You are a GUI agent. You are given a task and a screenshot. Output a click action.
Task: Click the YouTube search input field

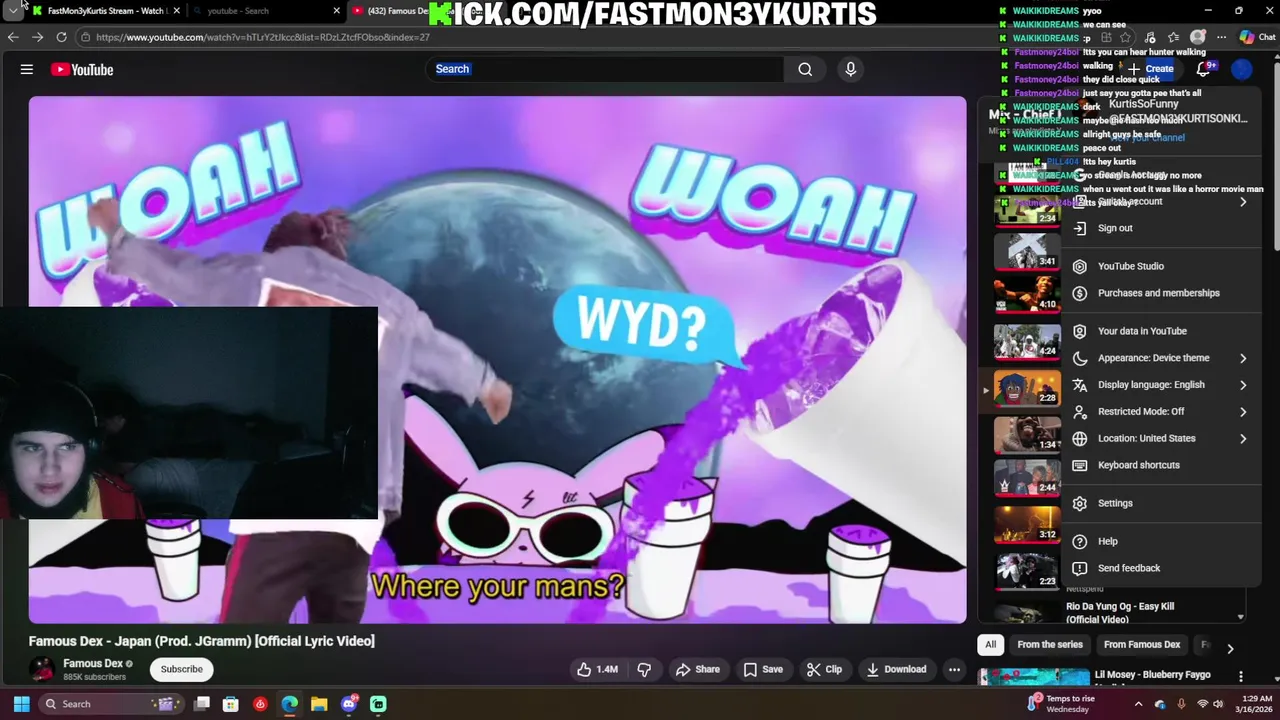pos(605,69)
